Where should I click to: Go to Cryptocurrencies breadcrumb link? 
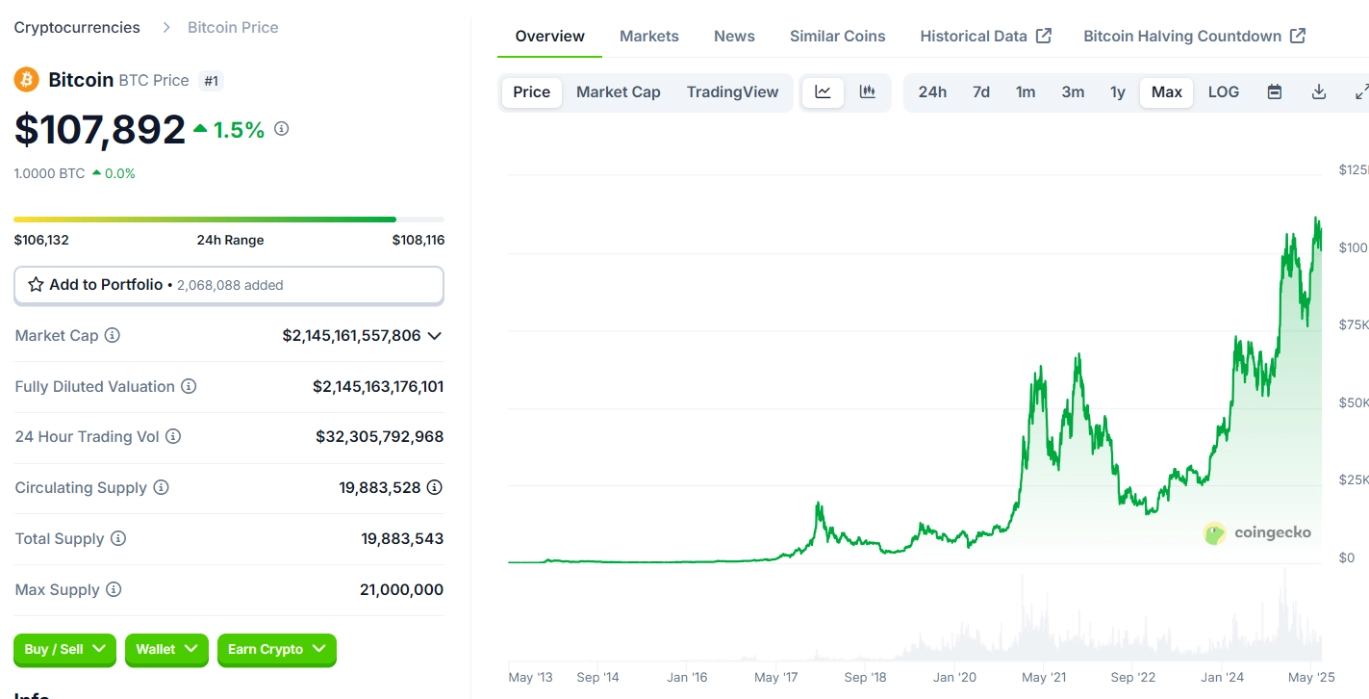77,28
